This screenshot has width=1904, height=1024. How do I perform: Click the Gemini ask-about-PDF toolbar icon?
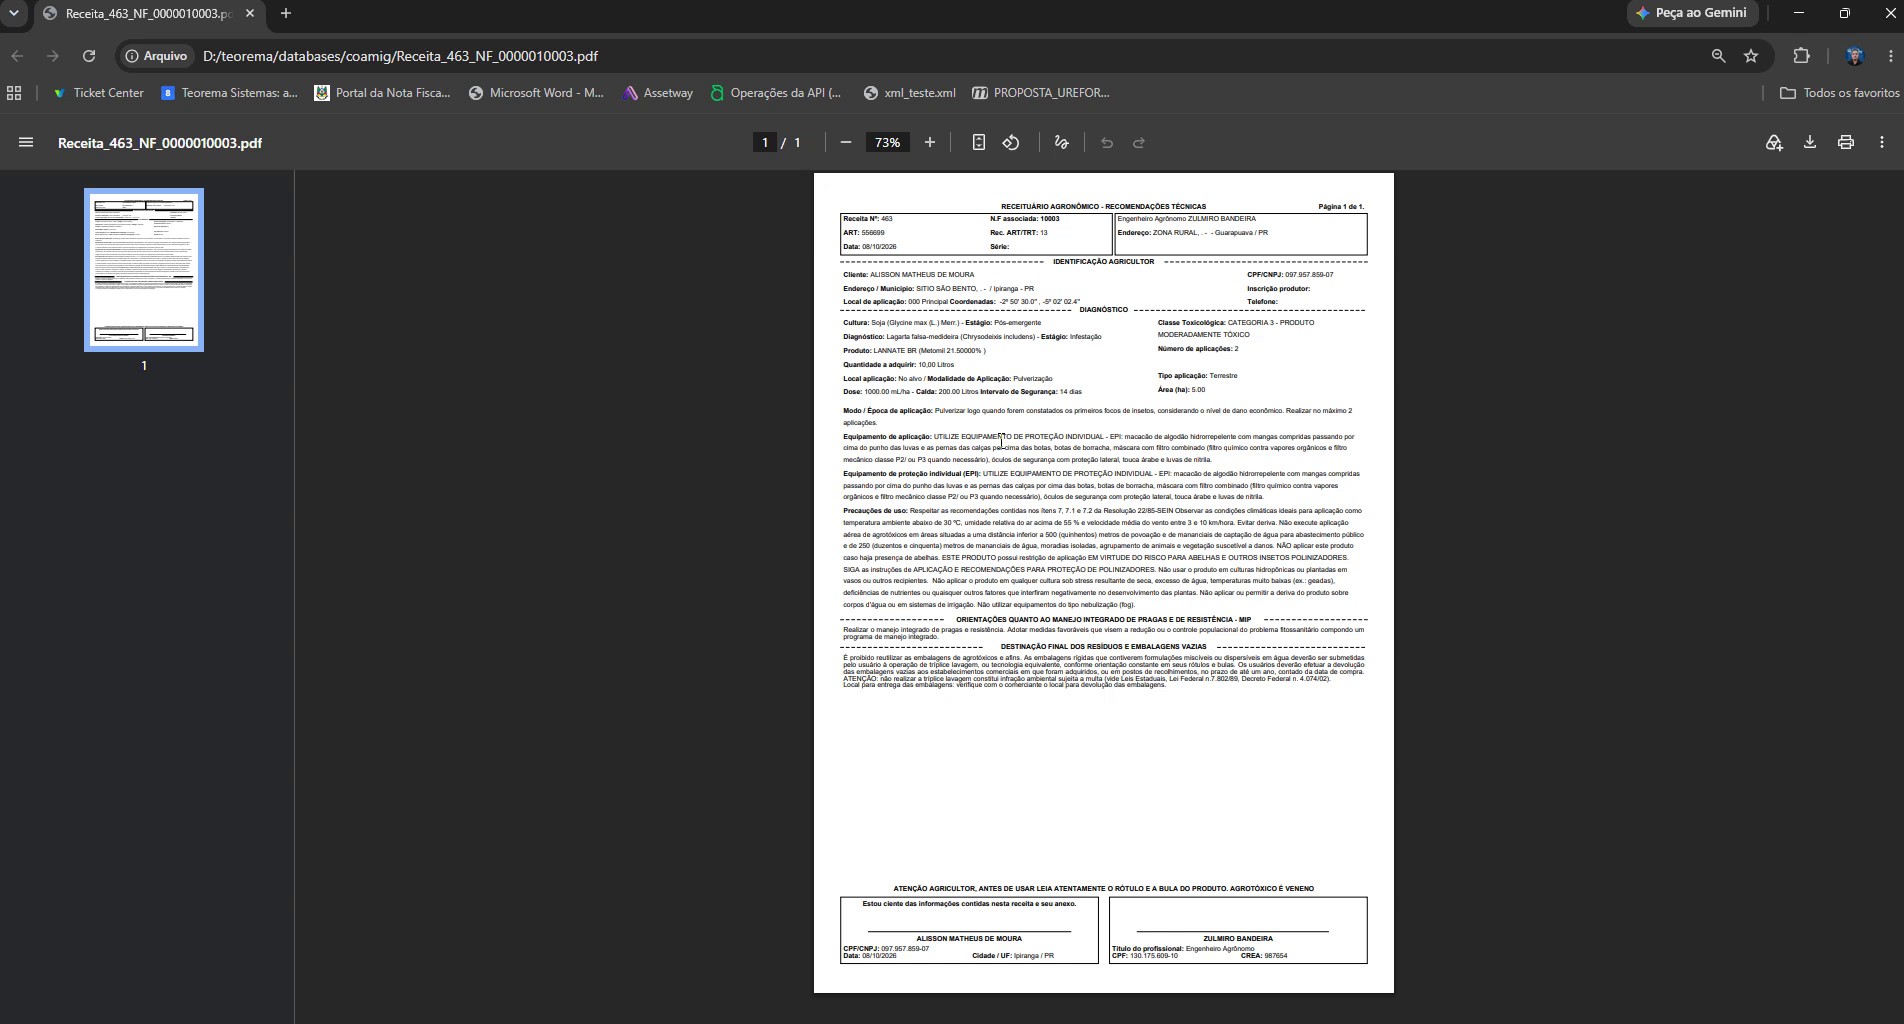tap(1774, 143)
